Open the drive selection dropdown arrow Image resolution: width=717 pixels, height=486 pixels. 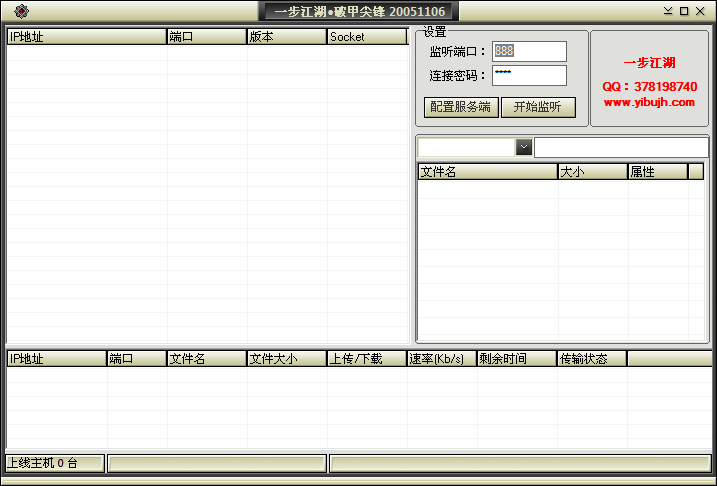[x=524, y=147]
